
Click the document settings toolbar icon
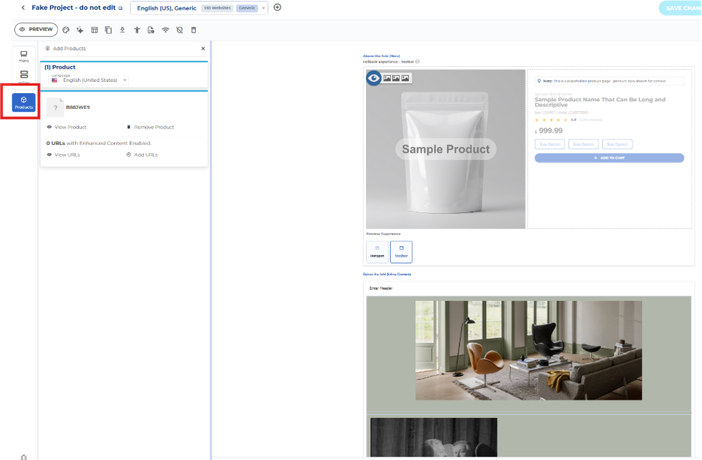tap(151, 30)
